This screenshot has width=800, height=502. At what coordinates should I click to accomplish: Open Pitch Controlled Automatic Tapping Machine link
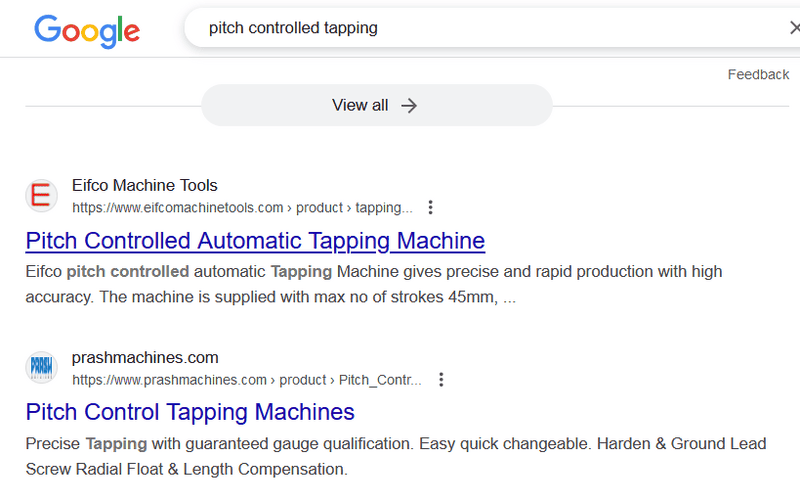click(x=255, y=240)
